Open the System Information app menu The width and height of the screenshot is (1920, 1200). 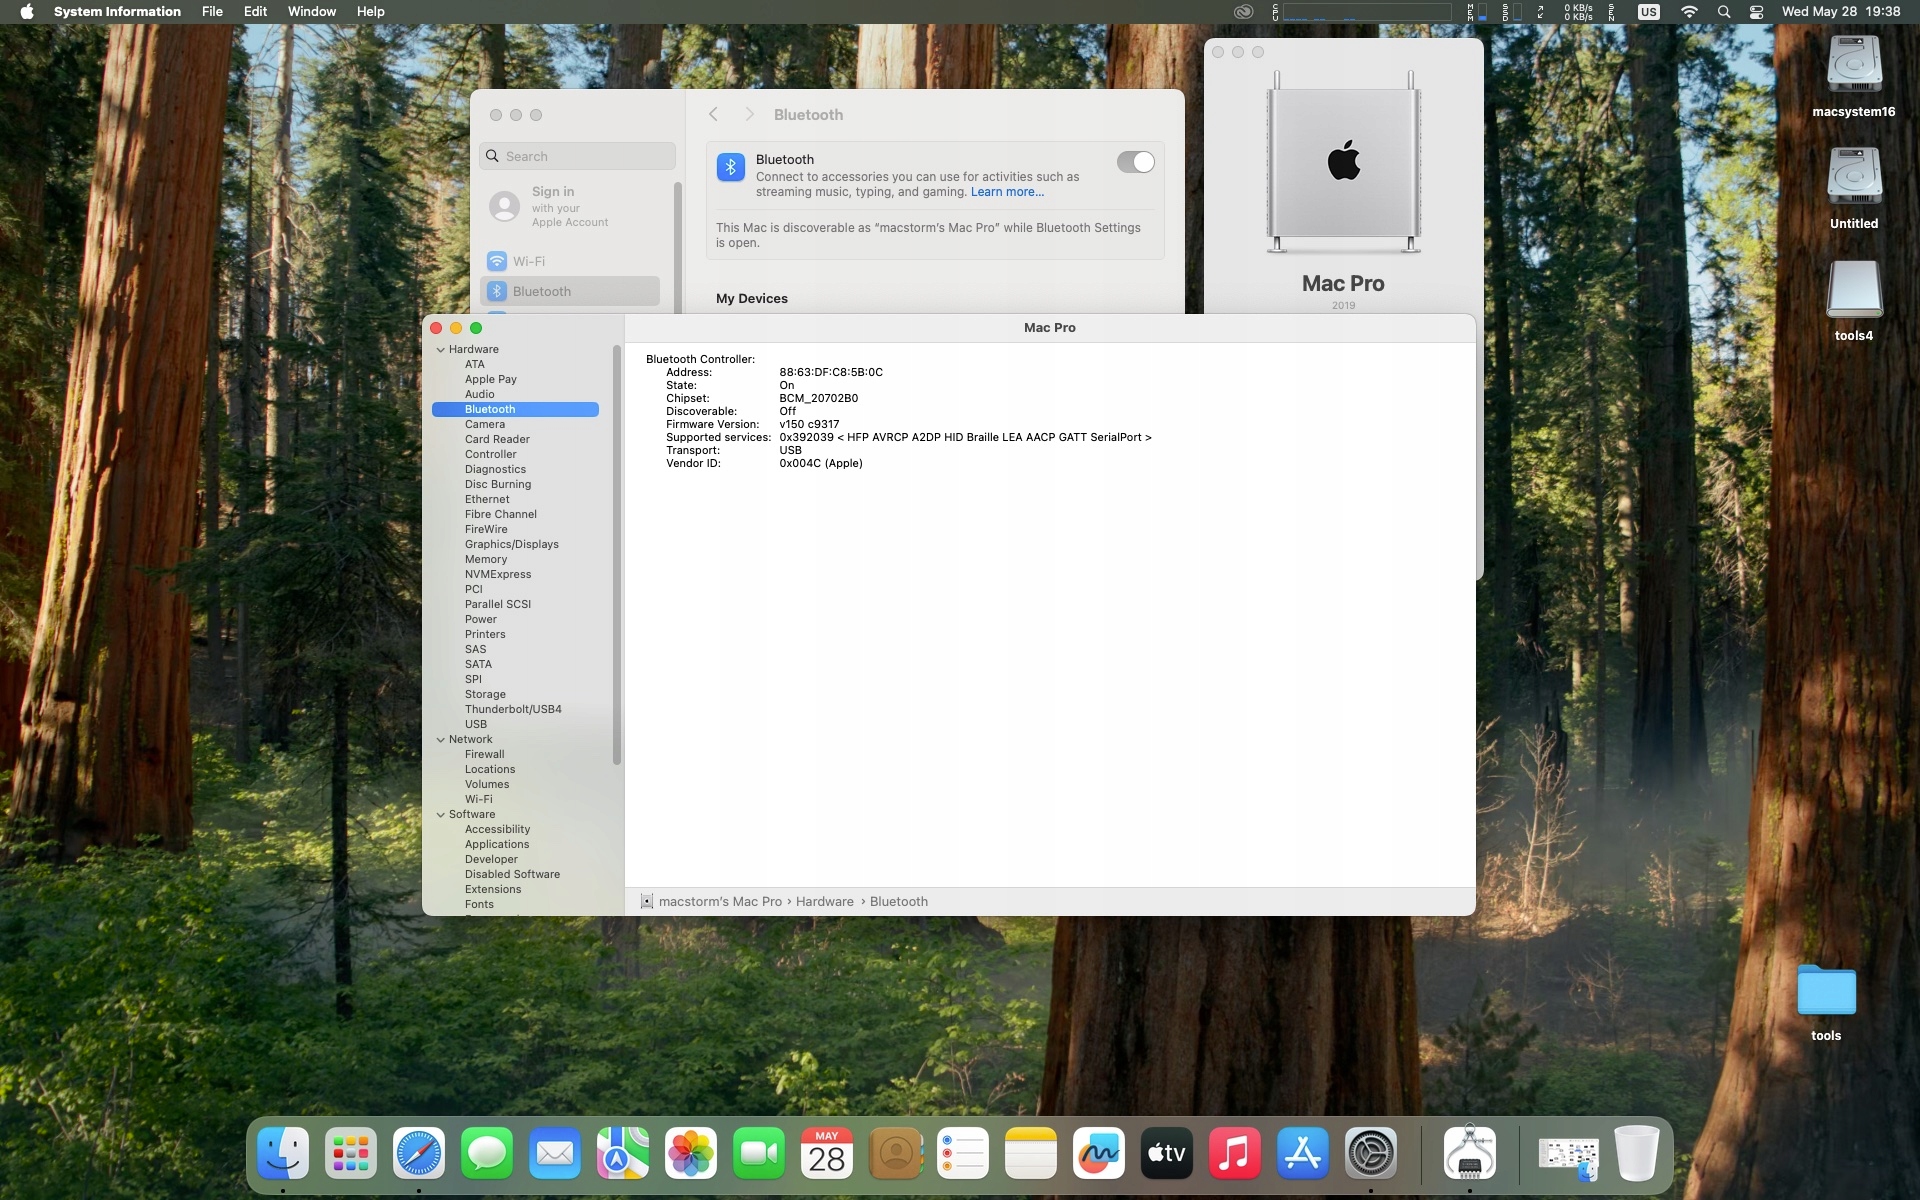tap(117, 12)
